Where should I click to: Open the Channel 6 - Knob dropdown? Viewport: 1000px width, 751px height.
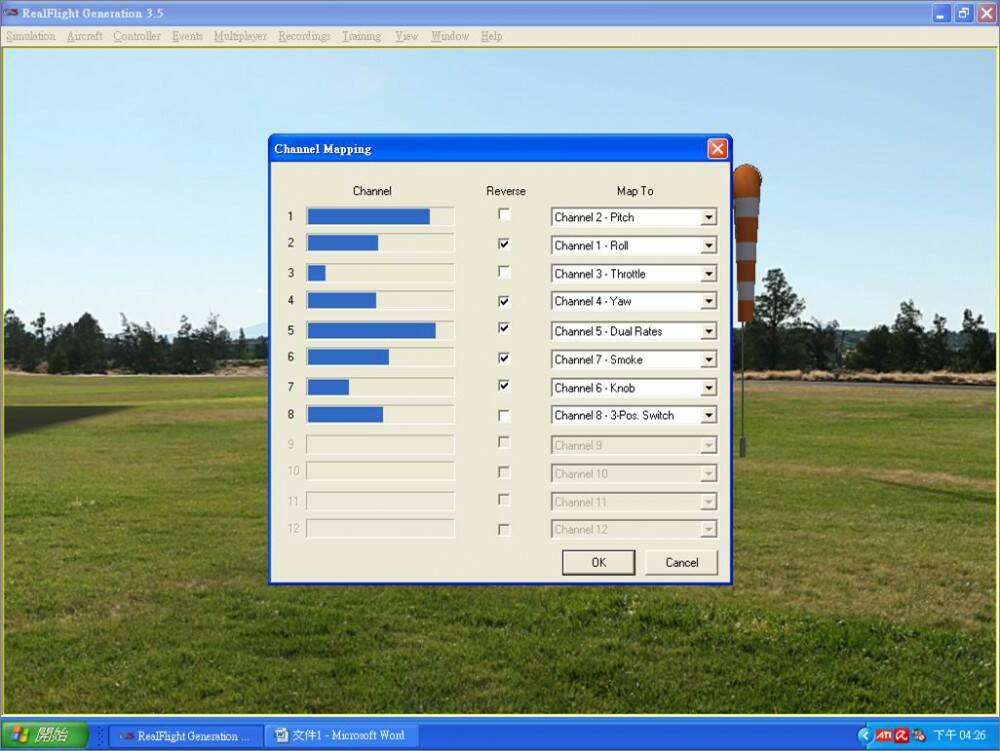tap(709, 388)
